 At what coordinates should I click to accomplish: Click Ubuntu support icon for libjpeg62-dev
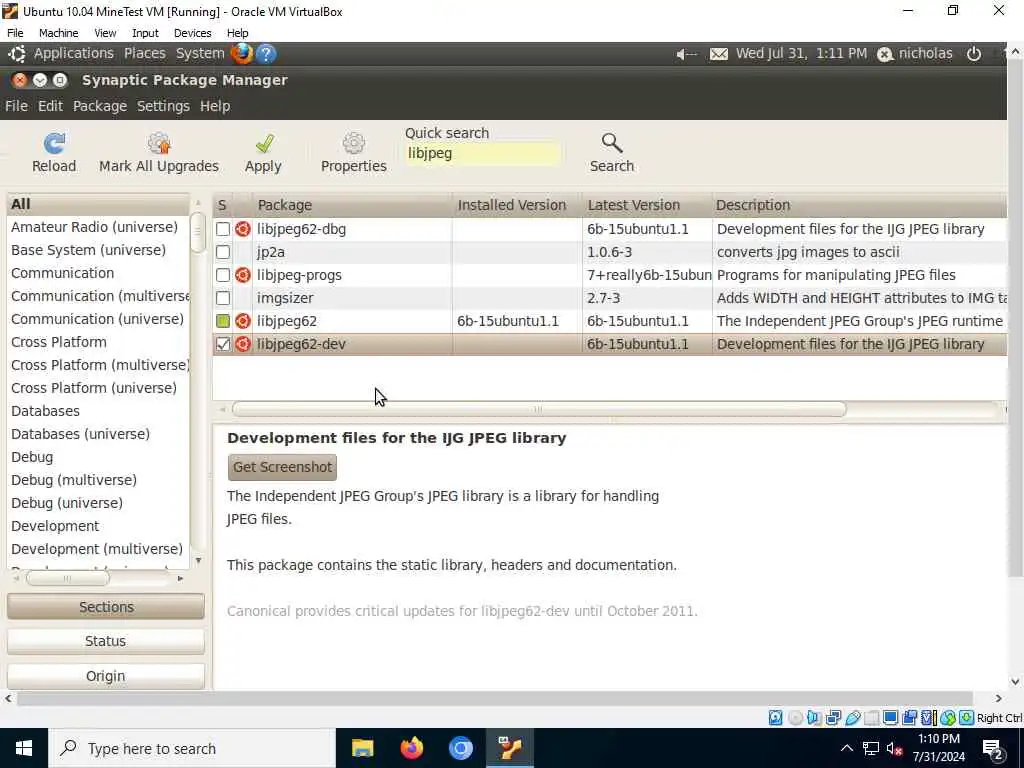point(243,344)
